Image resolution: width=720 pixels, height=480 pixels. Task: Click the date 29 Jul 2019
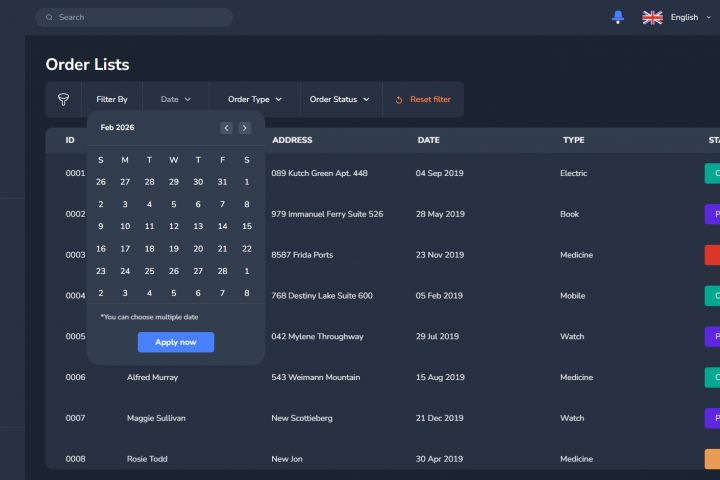tap(437, 336)
